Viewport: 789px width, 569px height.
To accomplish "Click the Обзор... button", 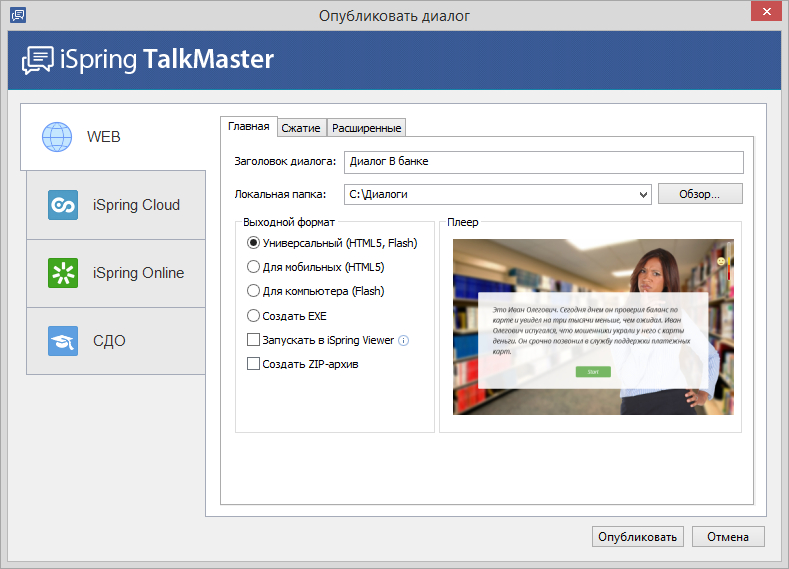I will point(700,194).
